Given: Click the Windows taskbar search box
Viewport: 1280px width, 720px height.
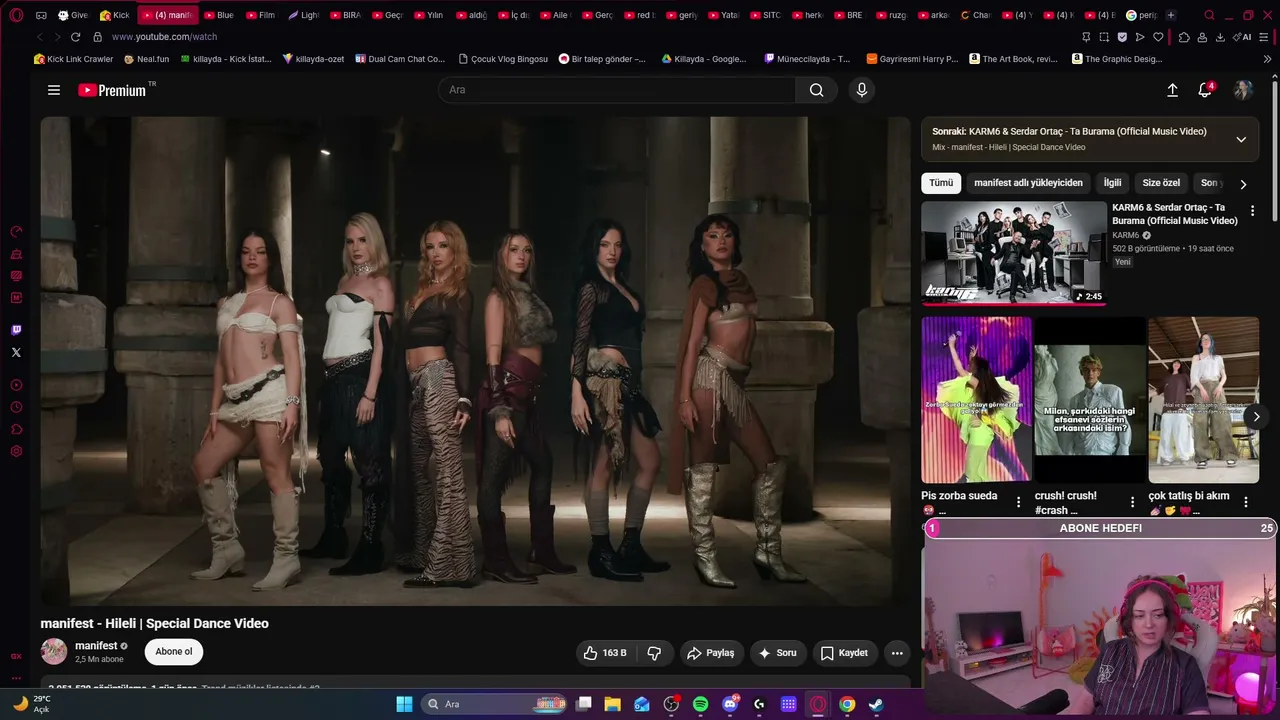Looking at the screenshot, I should click(493, 704).
